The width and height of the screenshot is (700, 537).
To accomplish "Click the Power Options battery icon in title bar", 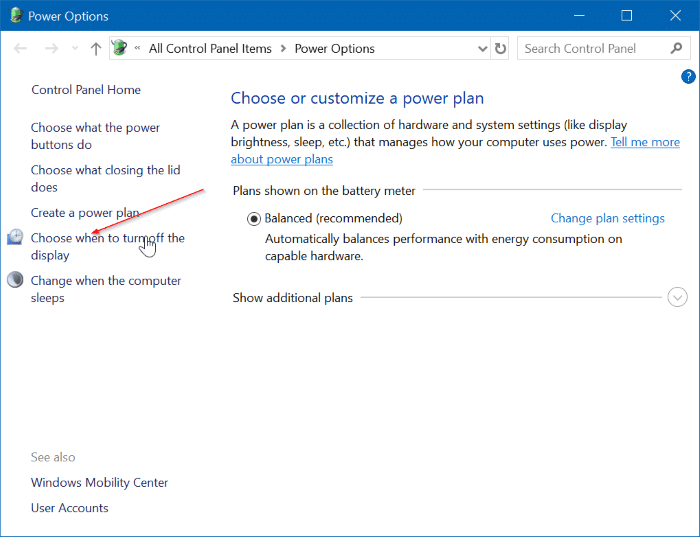I will click(x=16, y=16).
